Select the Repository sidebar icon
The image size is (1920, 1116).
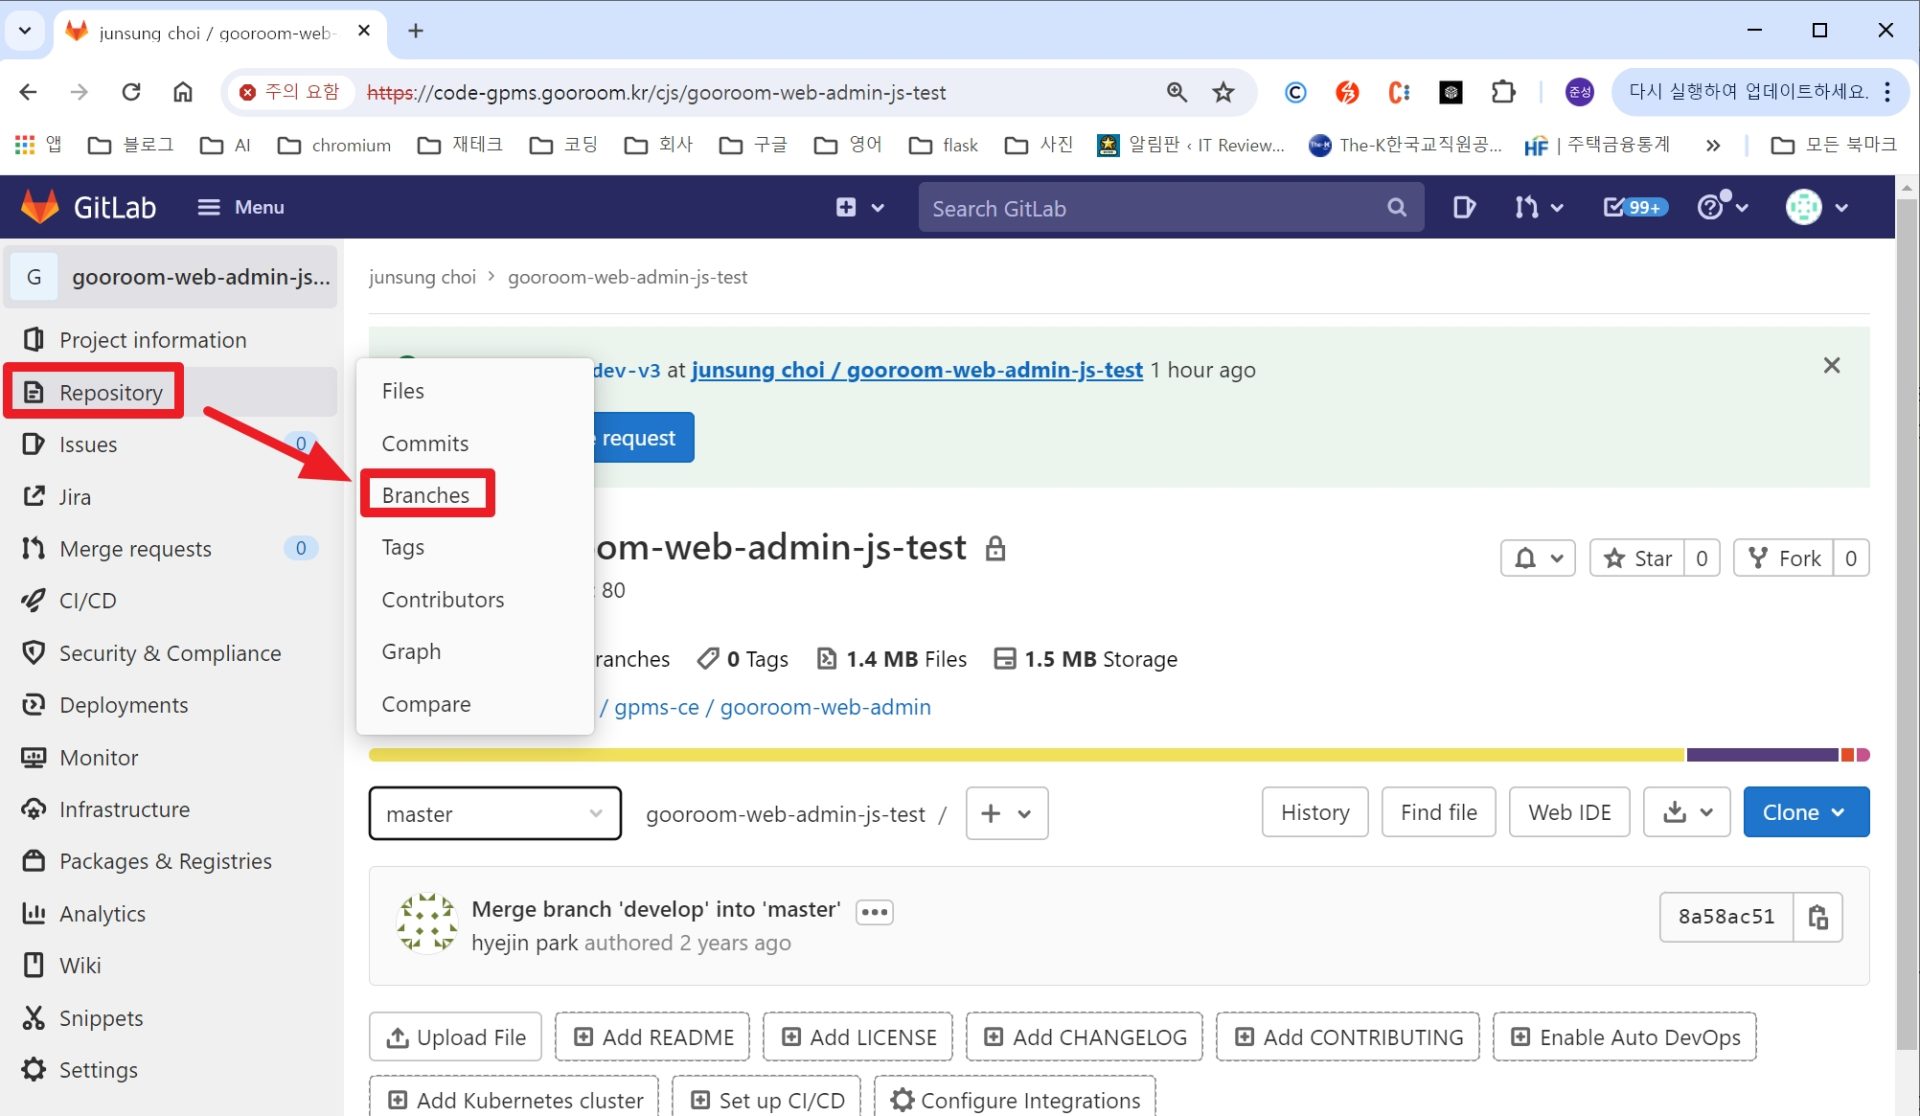[35, 392]
